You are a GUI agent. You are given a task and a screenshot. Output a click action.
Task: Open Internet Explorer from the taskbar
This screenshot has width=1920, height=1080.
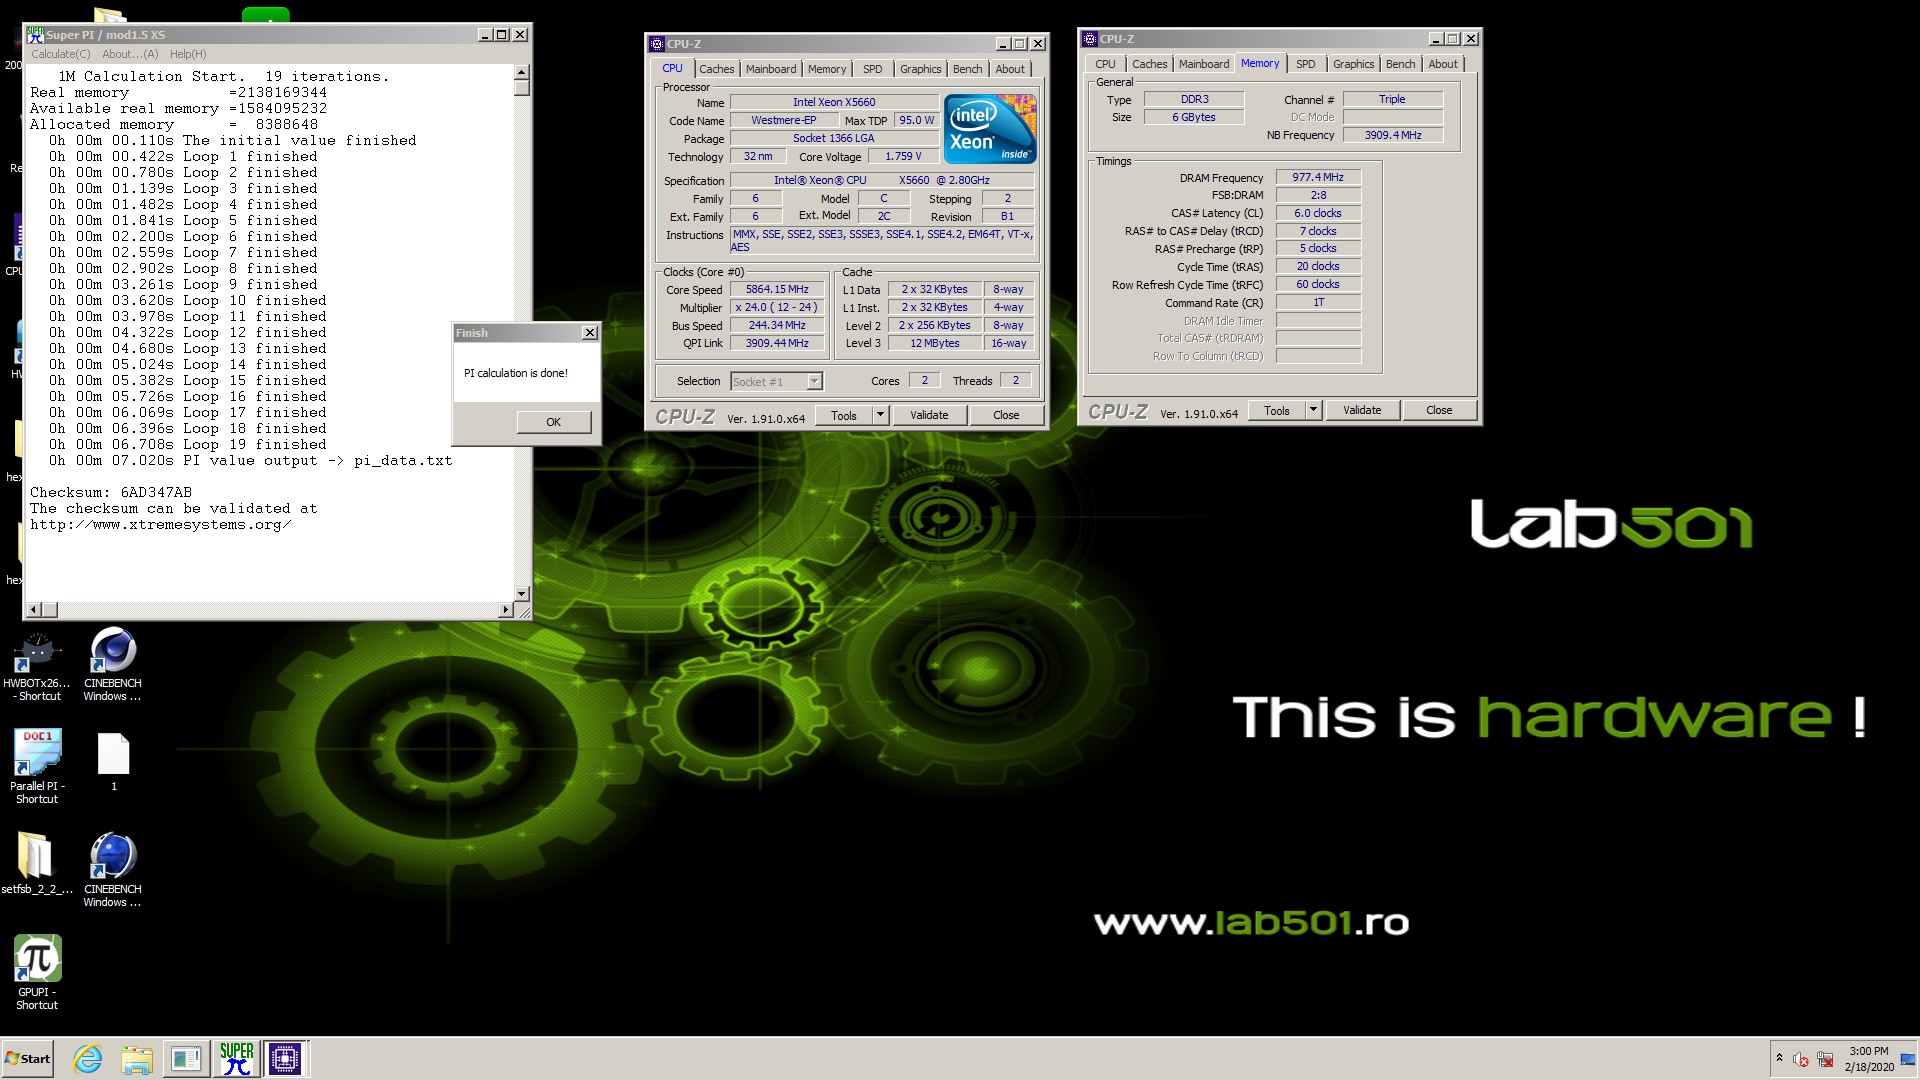[88, 1059]
